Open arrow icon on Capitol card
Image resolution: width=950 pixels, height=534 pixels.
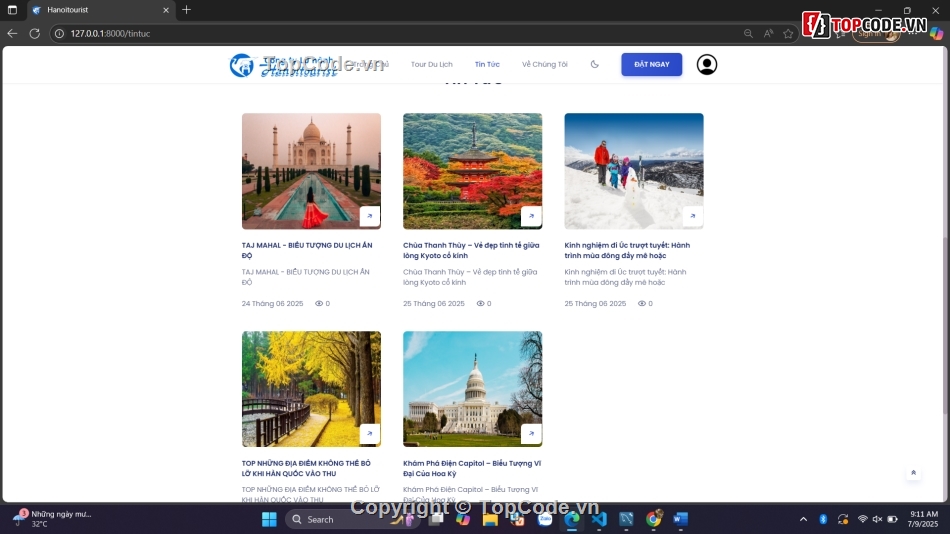[531, 433]
